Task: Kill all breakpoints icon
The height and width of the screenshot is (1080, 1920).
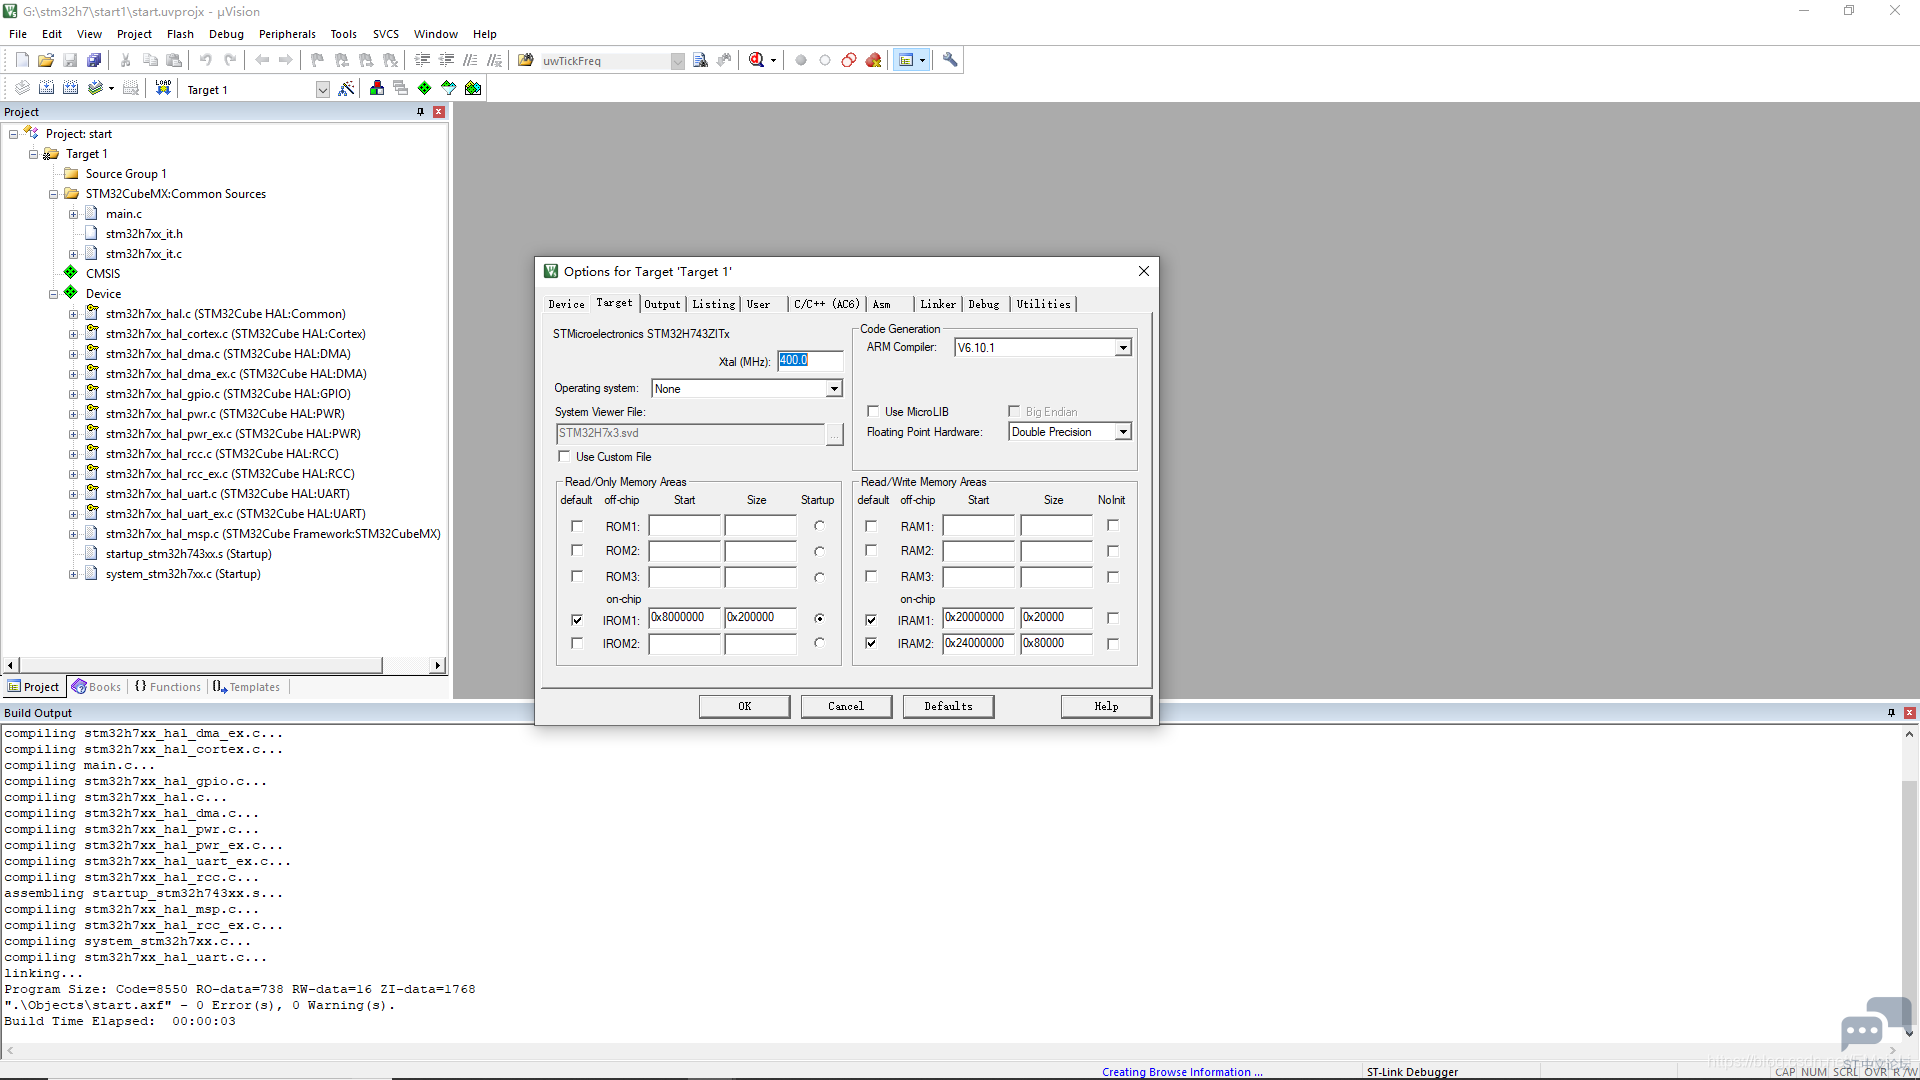Action: click(873, 60)
